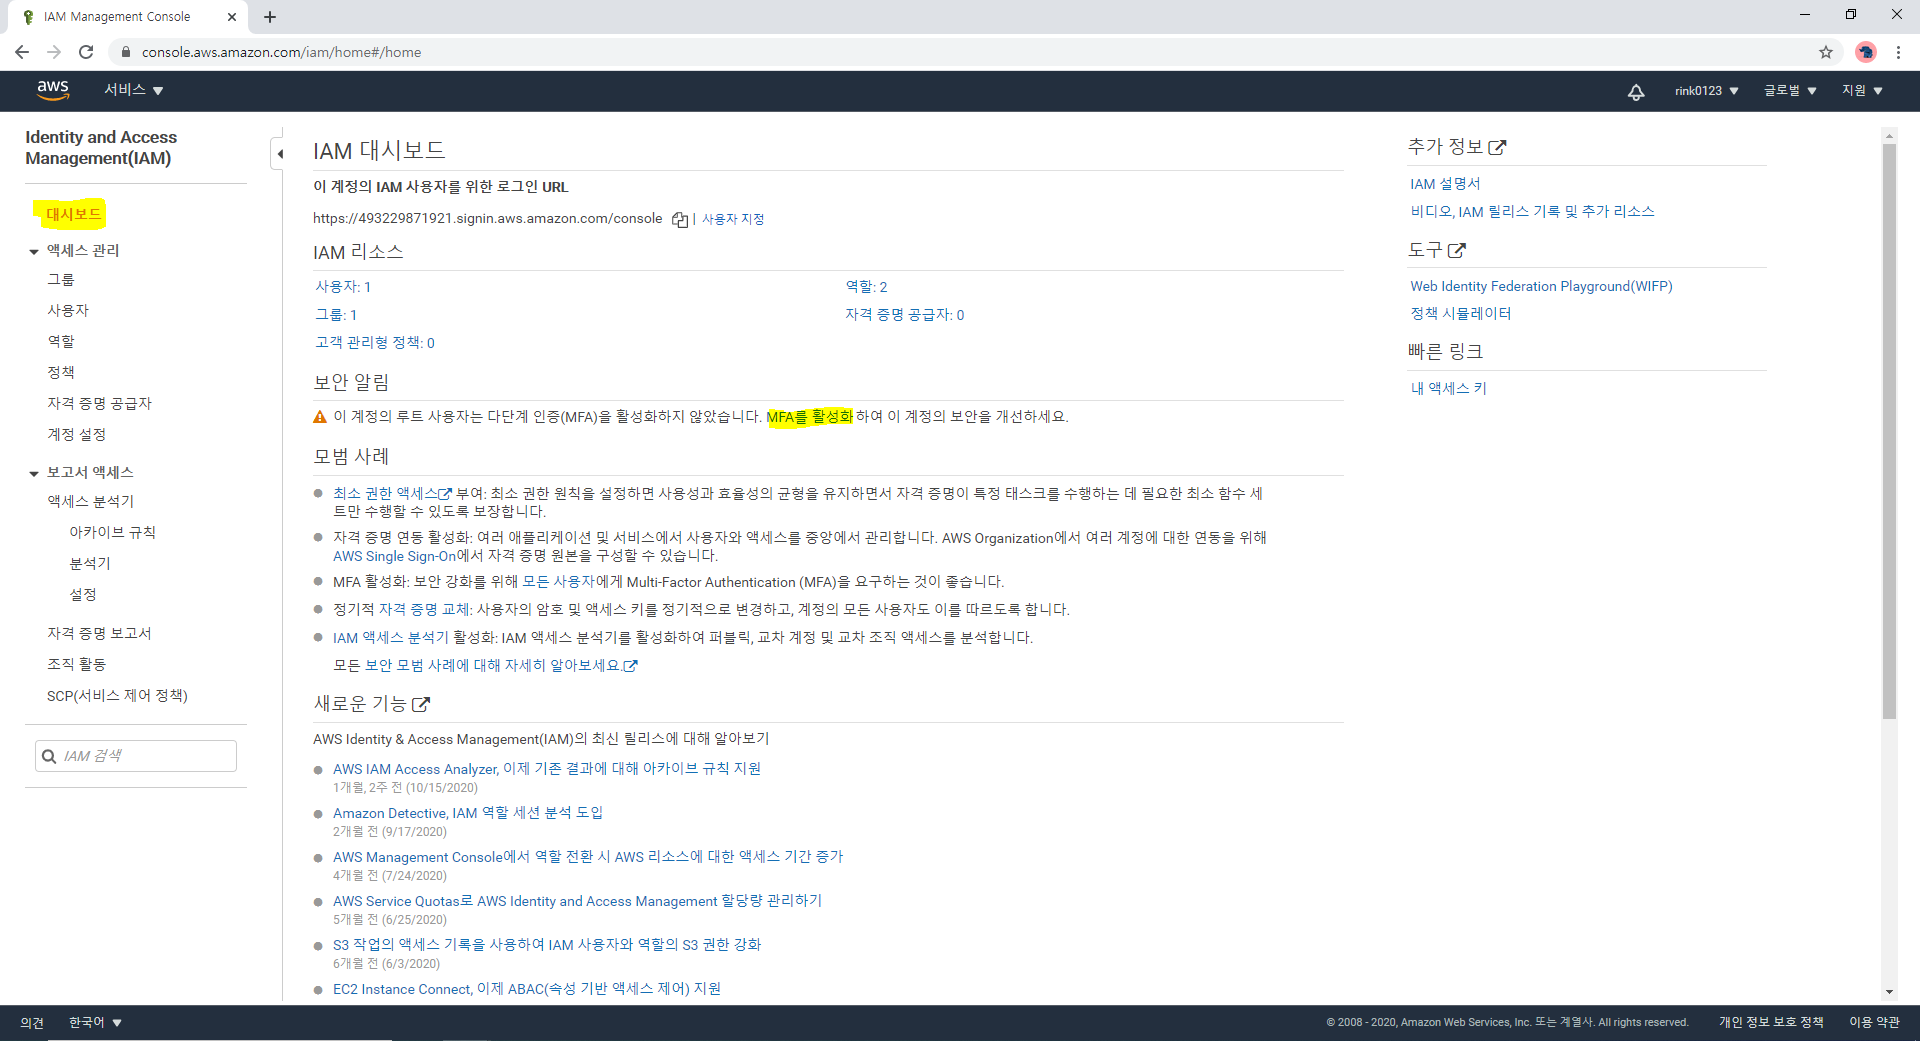Viewport: 1920px width, 1041px height.
Task: Open the 내 액세스 키 quick link
Action: tap(1448, 389)
